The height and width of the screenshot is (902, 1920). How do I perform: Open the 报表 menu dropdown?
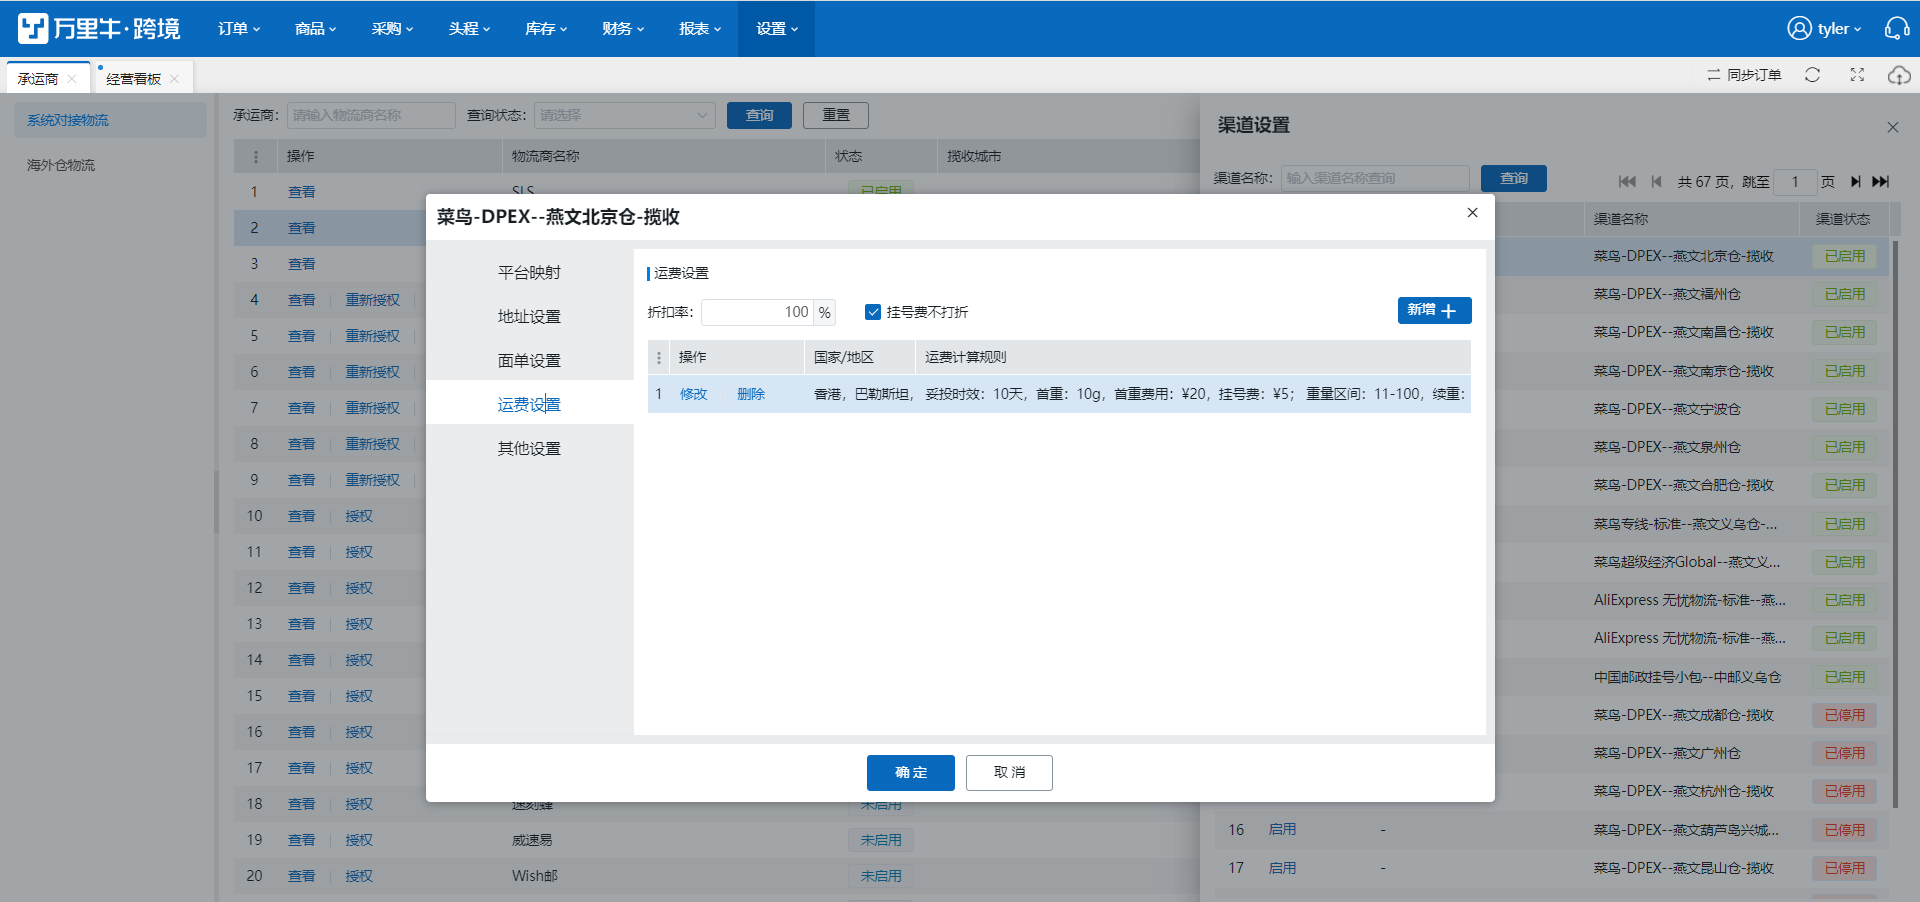700,29
